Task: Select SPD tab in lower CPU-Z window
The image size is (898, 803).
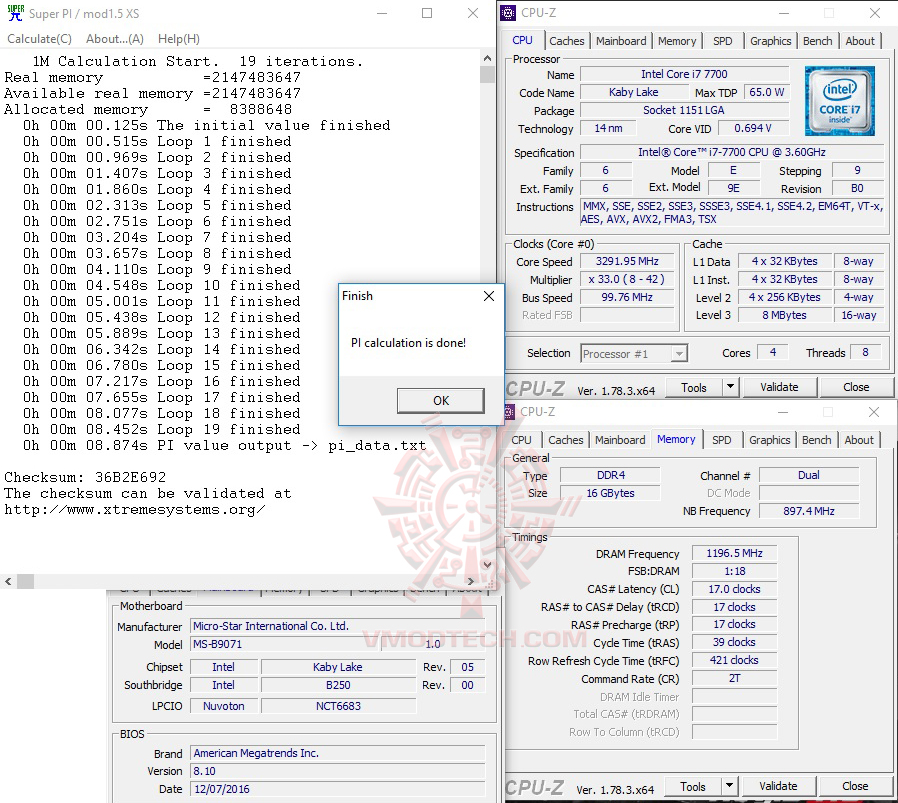Action: pyautogui.click(x=721, y=440)
